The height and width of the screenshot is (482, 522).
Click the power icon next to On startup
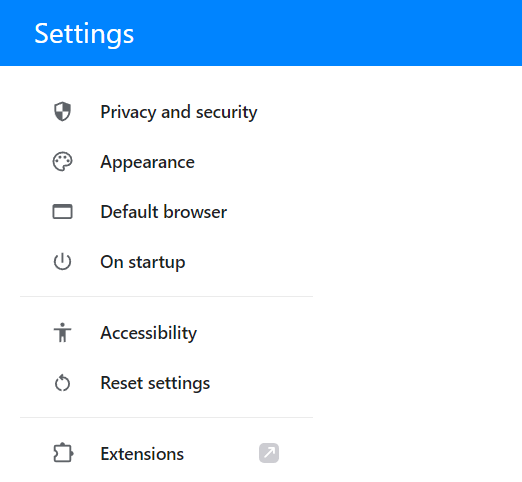point(62,262)
